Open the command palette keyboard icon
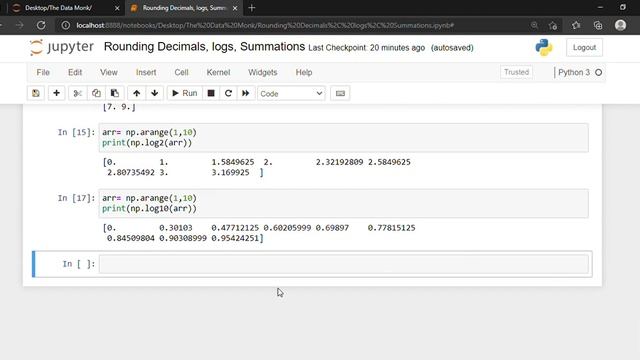Image resolution: width=640 pixels, height=360 pixels. point(340,93)
